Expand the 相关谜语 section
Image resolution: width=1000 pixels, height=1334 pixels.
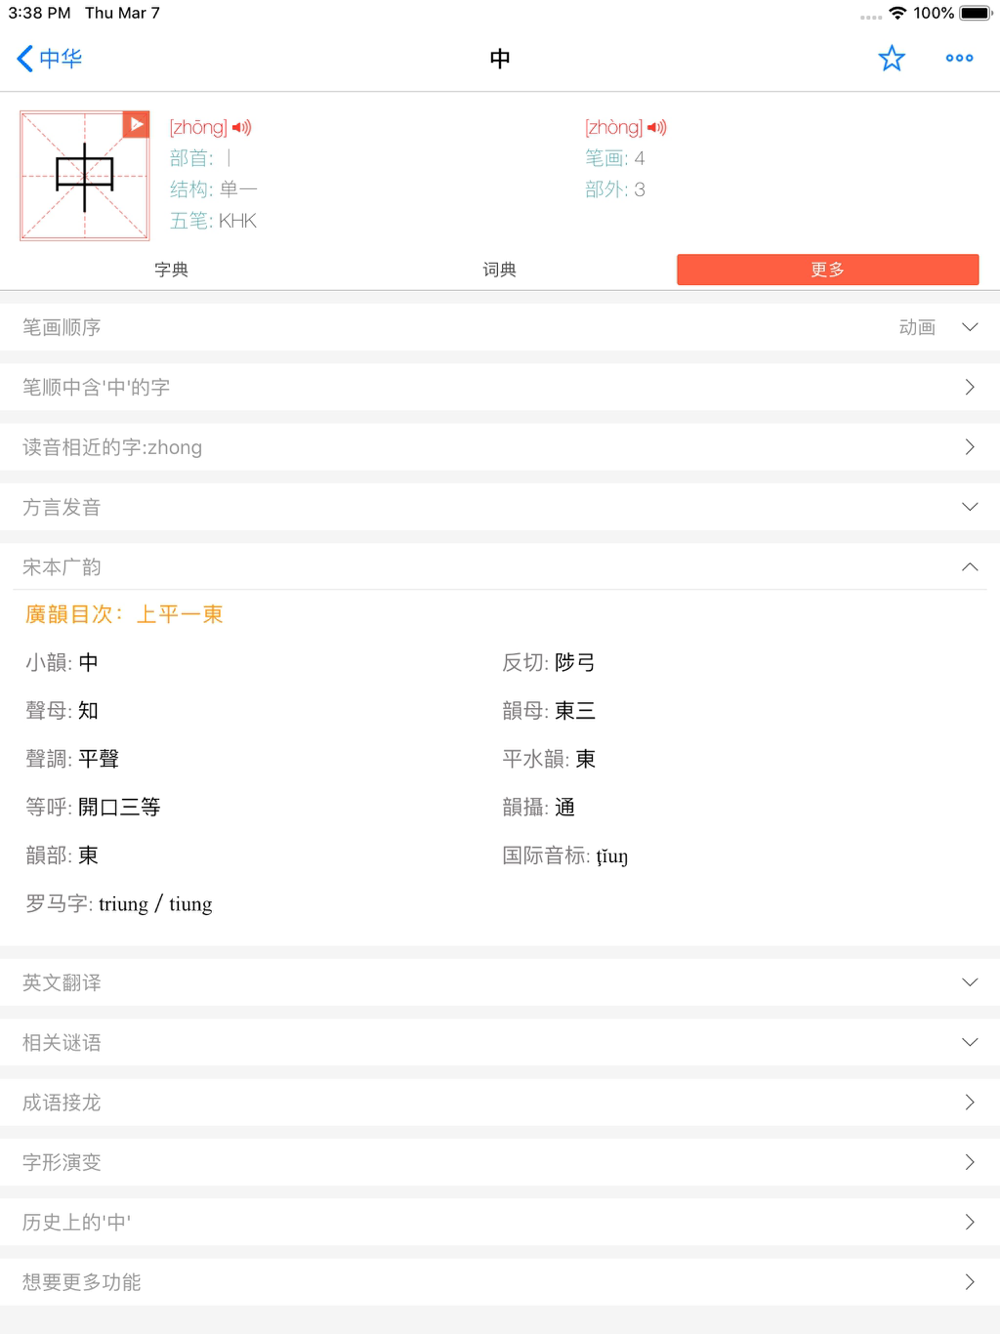500,1042
